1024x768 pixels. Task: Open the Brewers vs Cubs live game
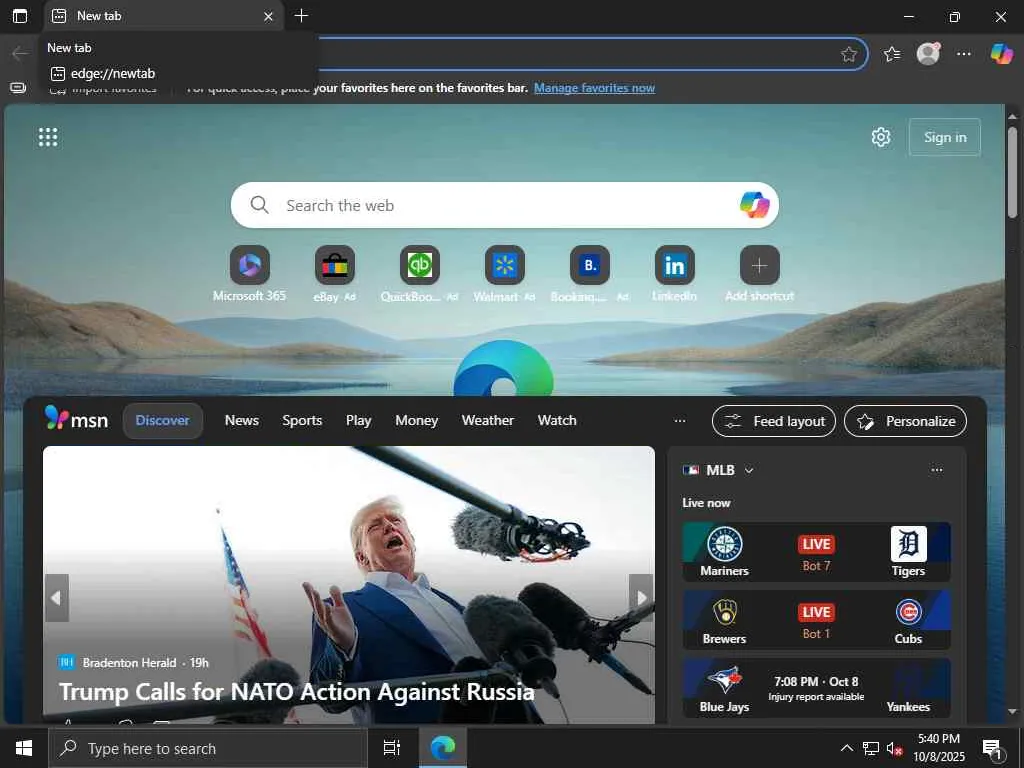[816, 620]
